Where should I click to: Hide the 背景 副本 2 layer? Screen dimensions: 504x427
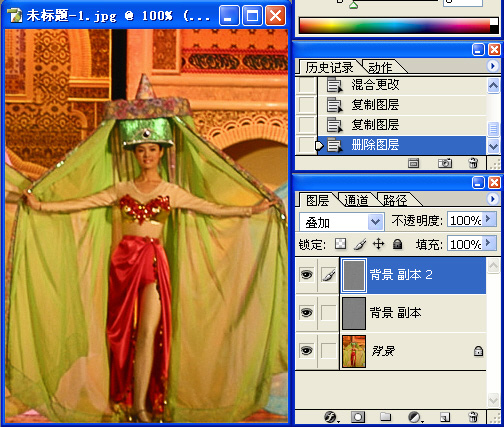click(306, 275)
